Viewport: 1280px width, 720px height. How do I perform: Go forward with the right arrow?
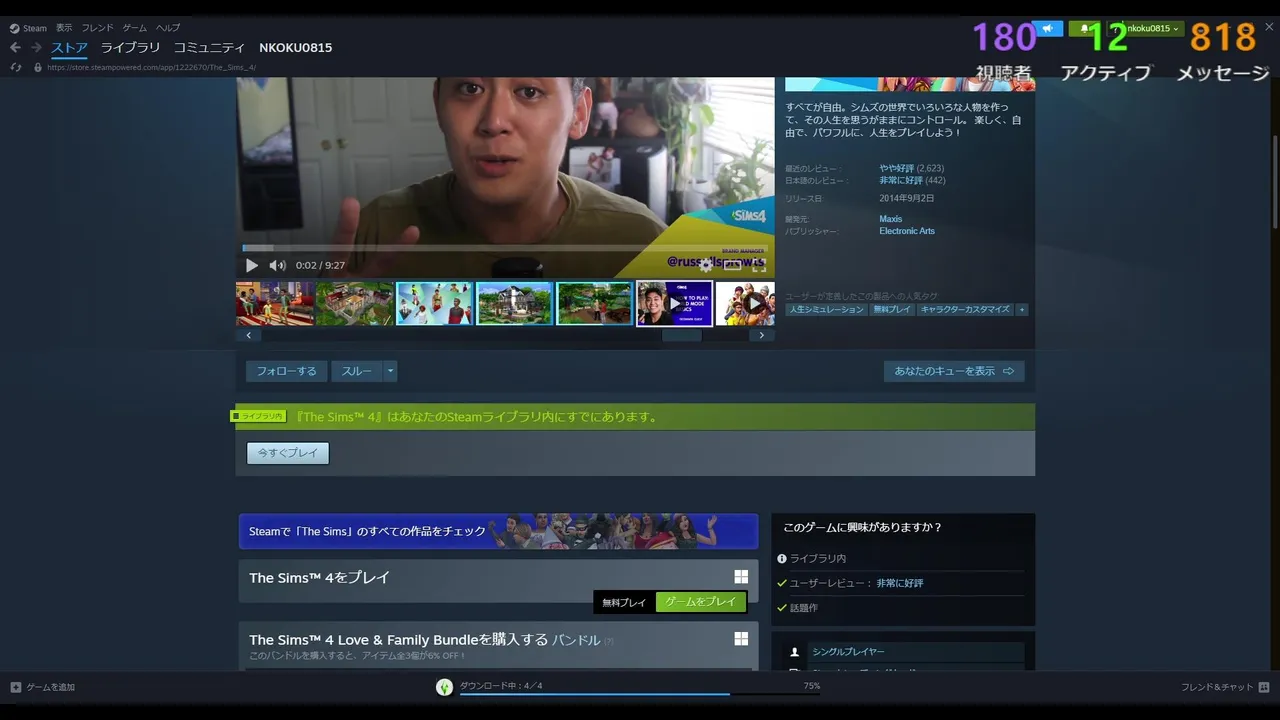click(36, 47)
